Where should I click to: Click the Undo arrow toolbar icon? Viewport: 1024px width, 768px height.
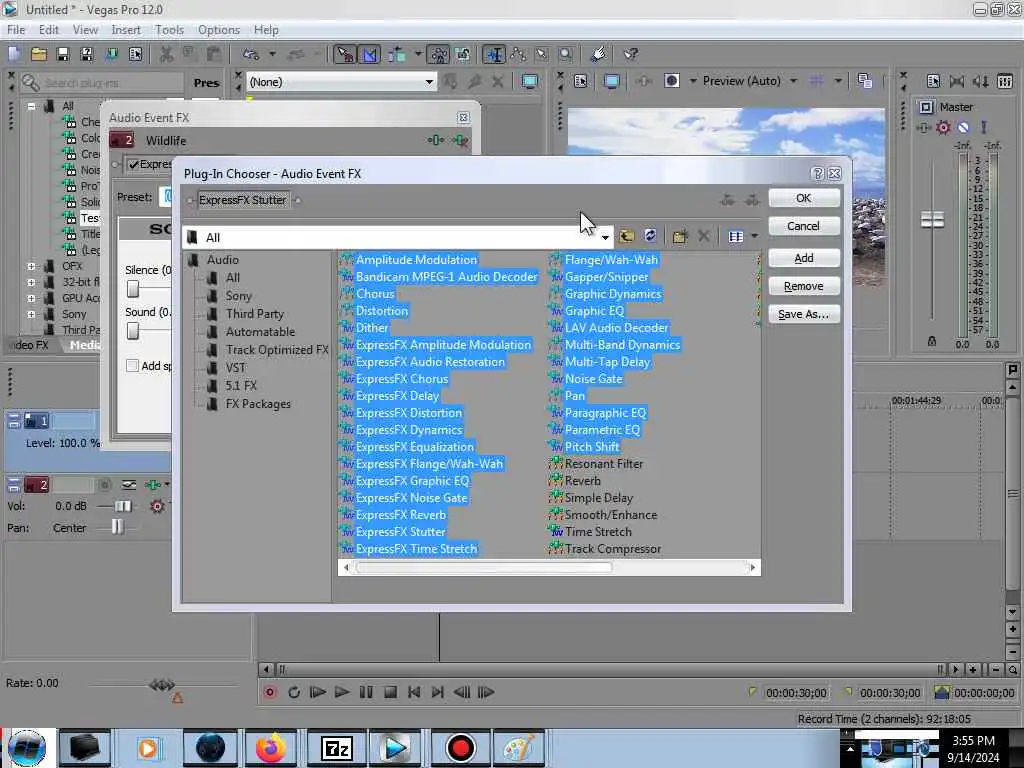tap(251, 54)
